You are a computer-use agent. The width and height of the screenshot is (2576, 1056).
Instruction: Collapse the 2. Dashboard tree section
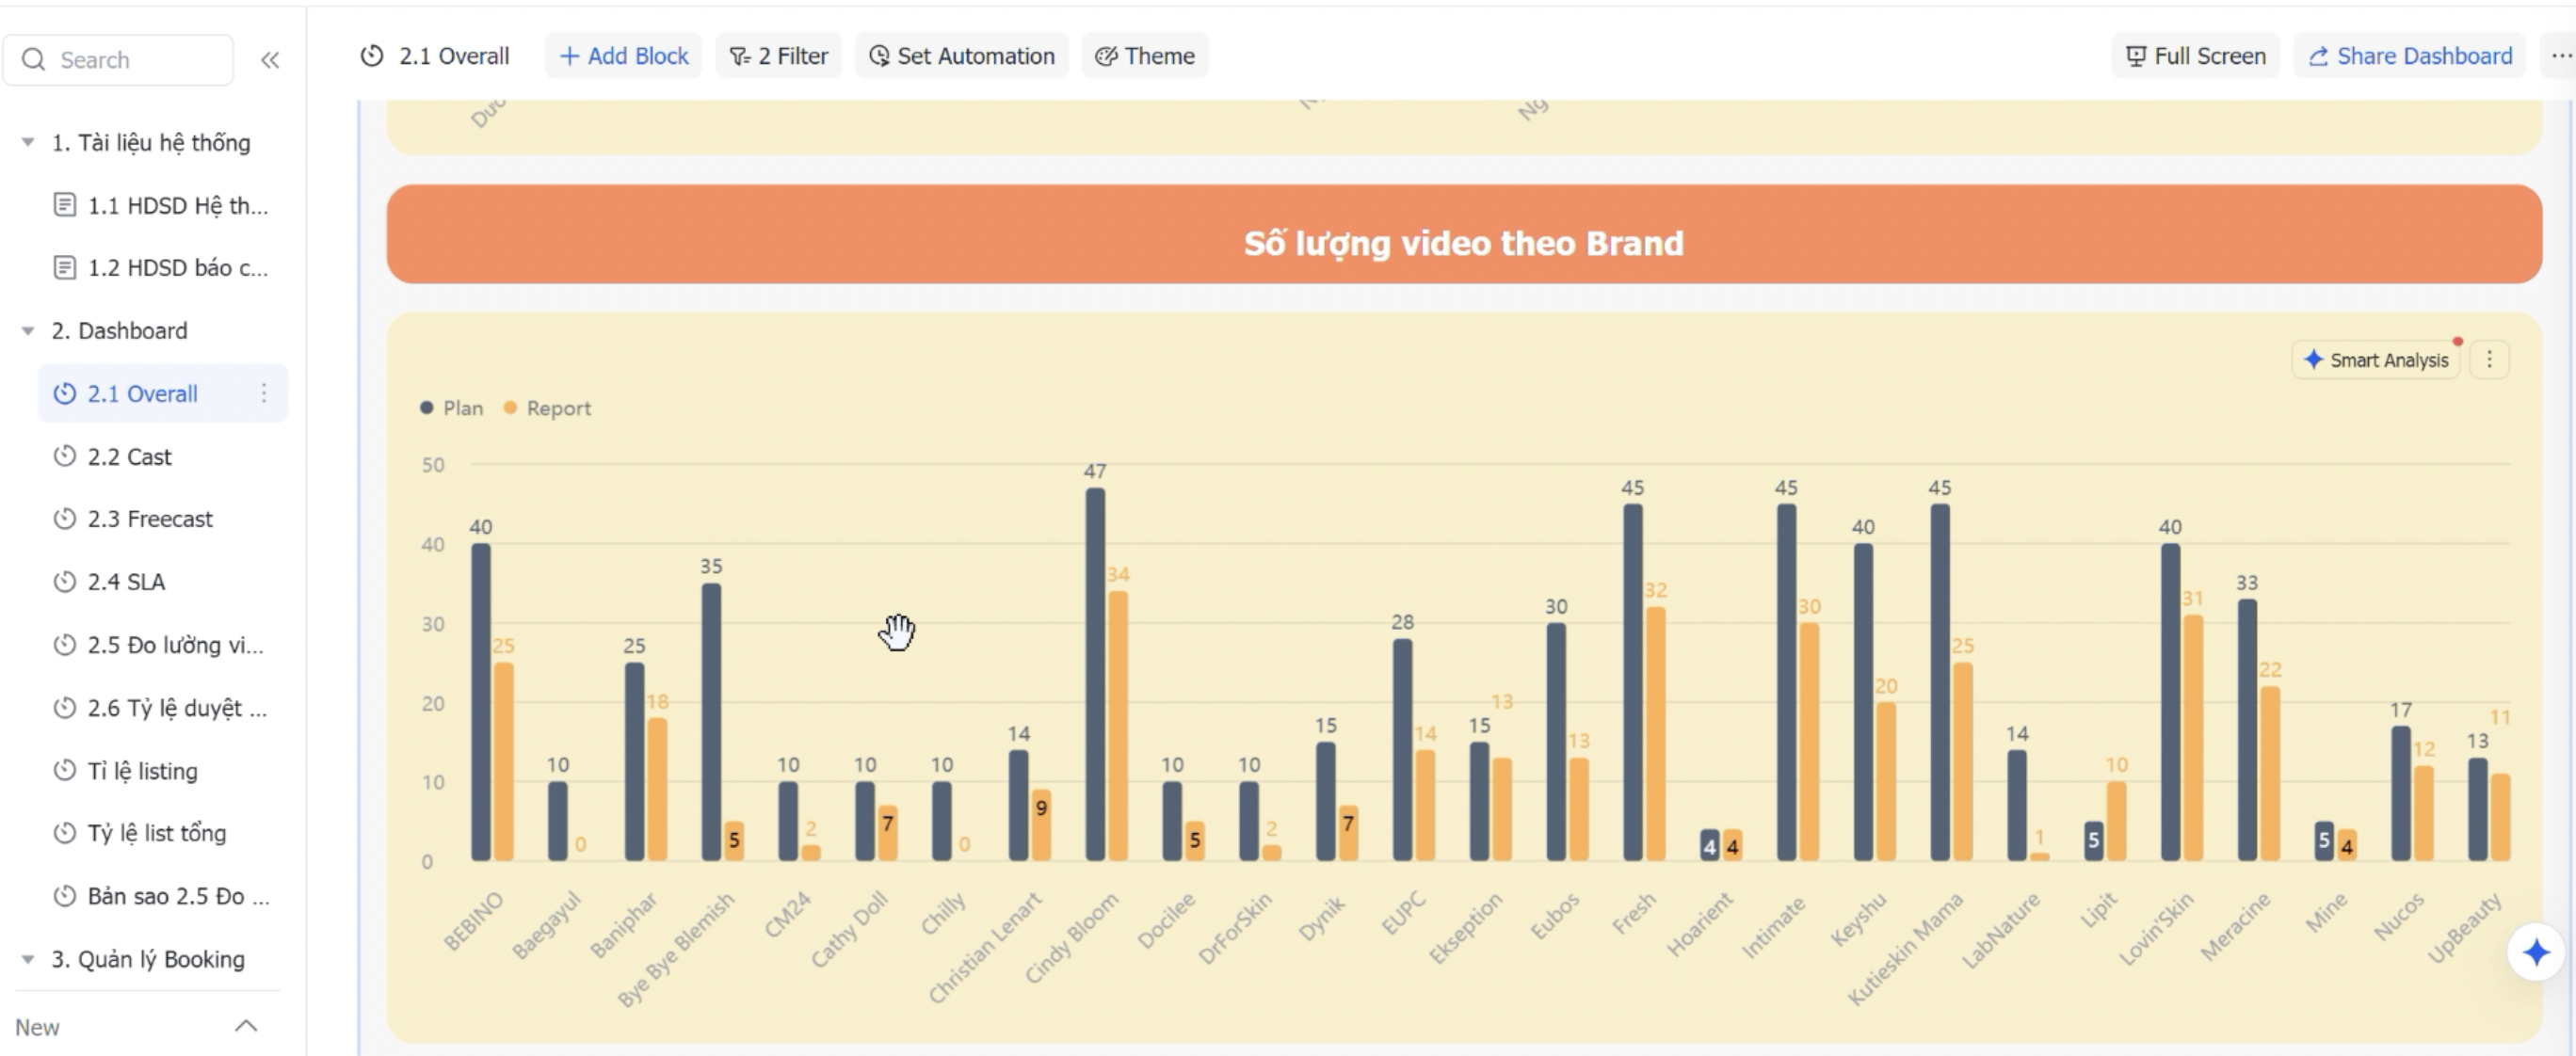click(28, 331)
